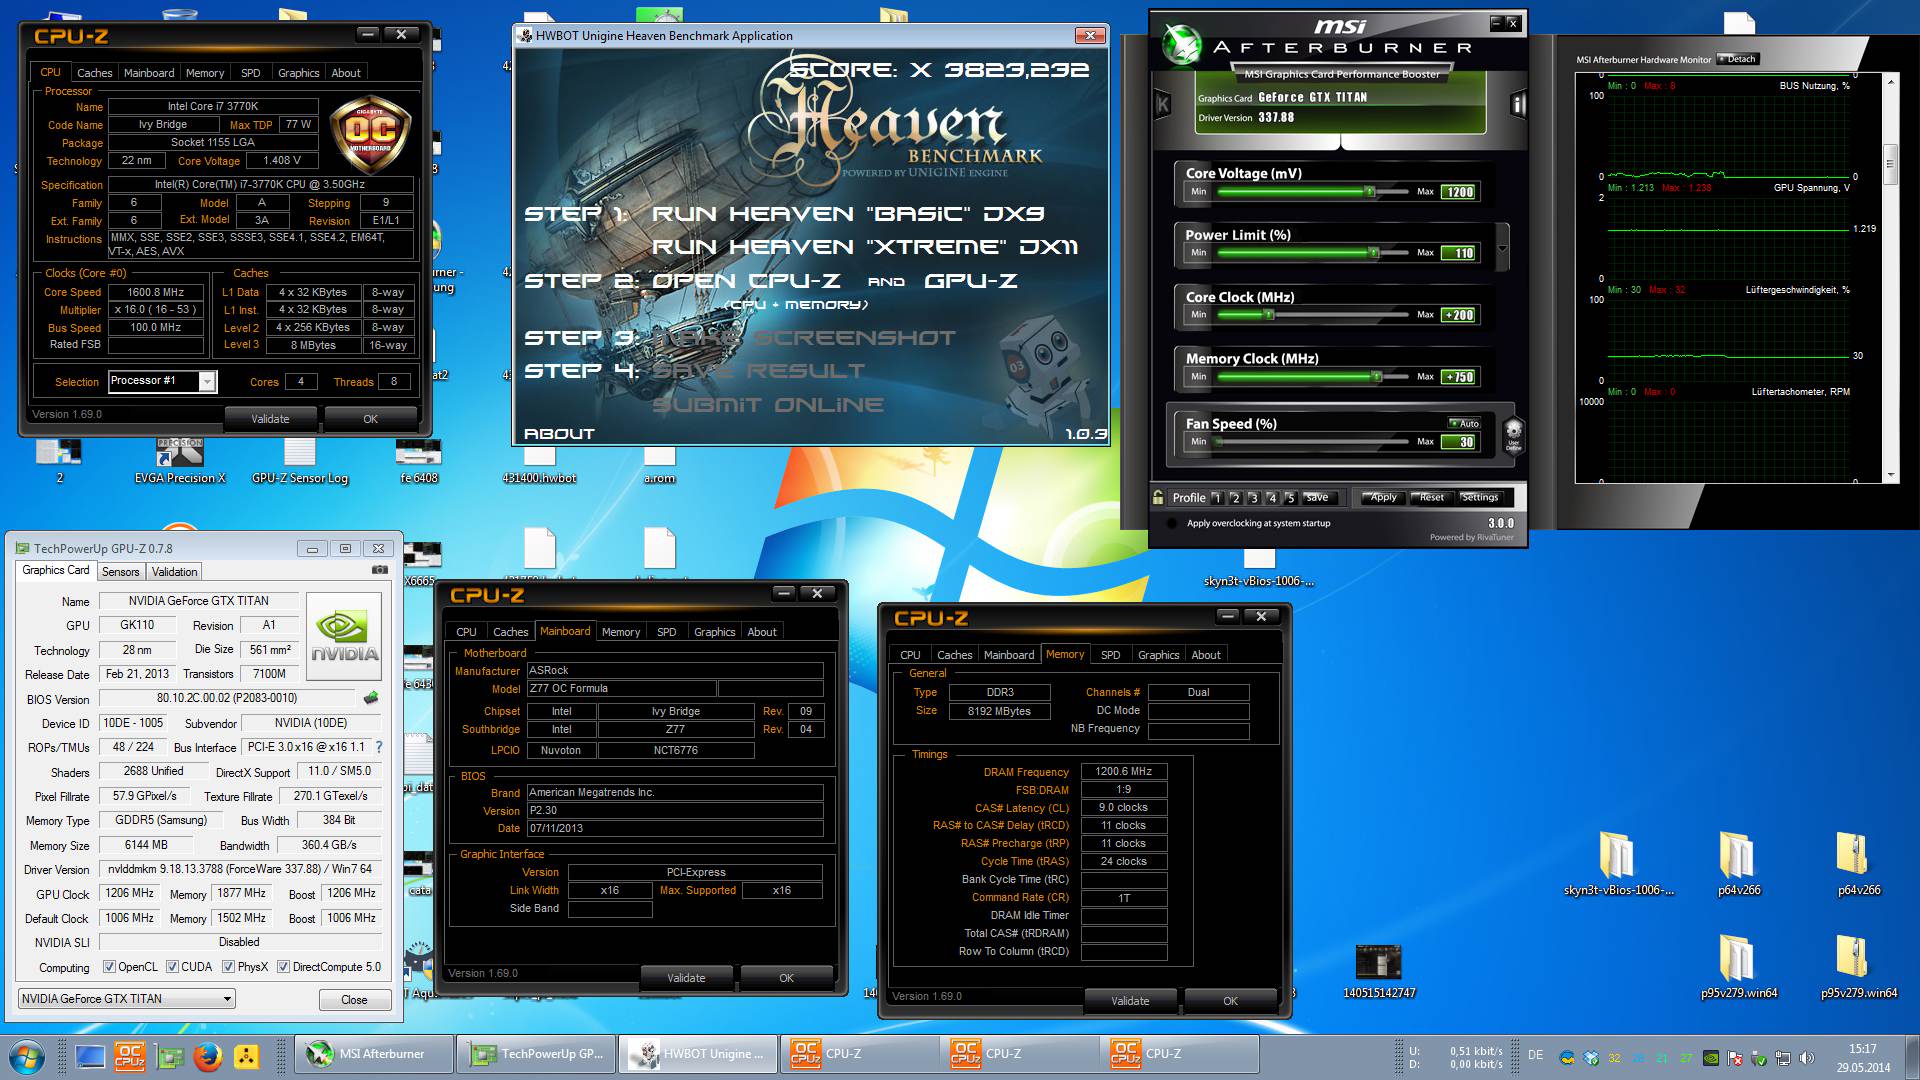Toggle the OpenCL checkbox in GPU-Z
Viewport: 1920px width, 1080px height.
(x=110, y=967)
